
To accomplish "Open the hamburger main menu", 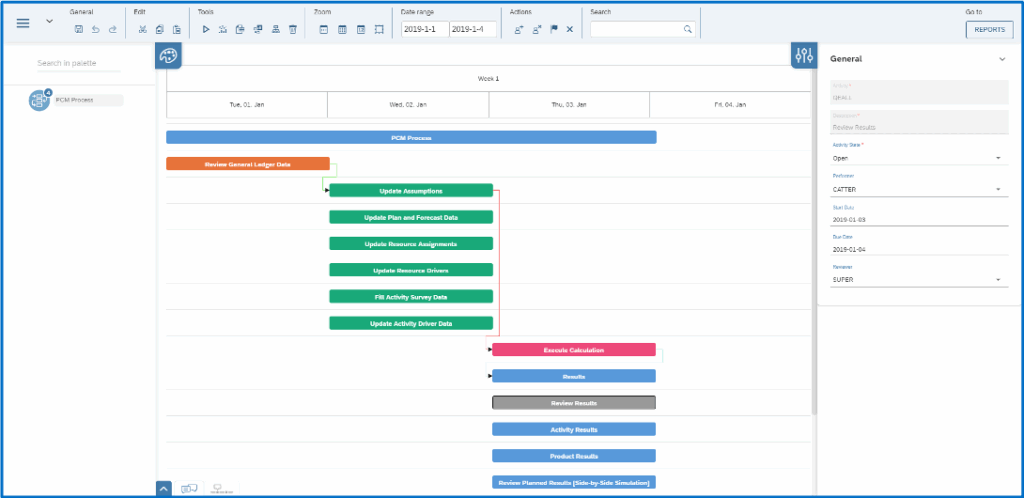I will click(23, 22).
